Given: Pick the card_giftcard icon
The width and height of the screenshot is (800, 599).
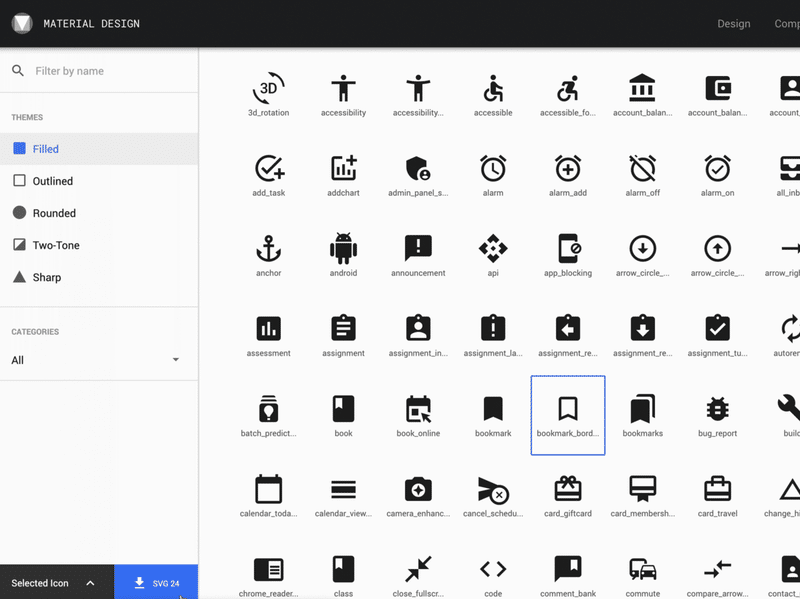Looking at the screenshot, I should pos(568,489).
